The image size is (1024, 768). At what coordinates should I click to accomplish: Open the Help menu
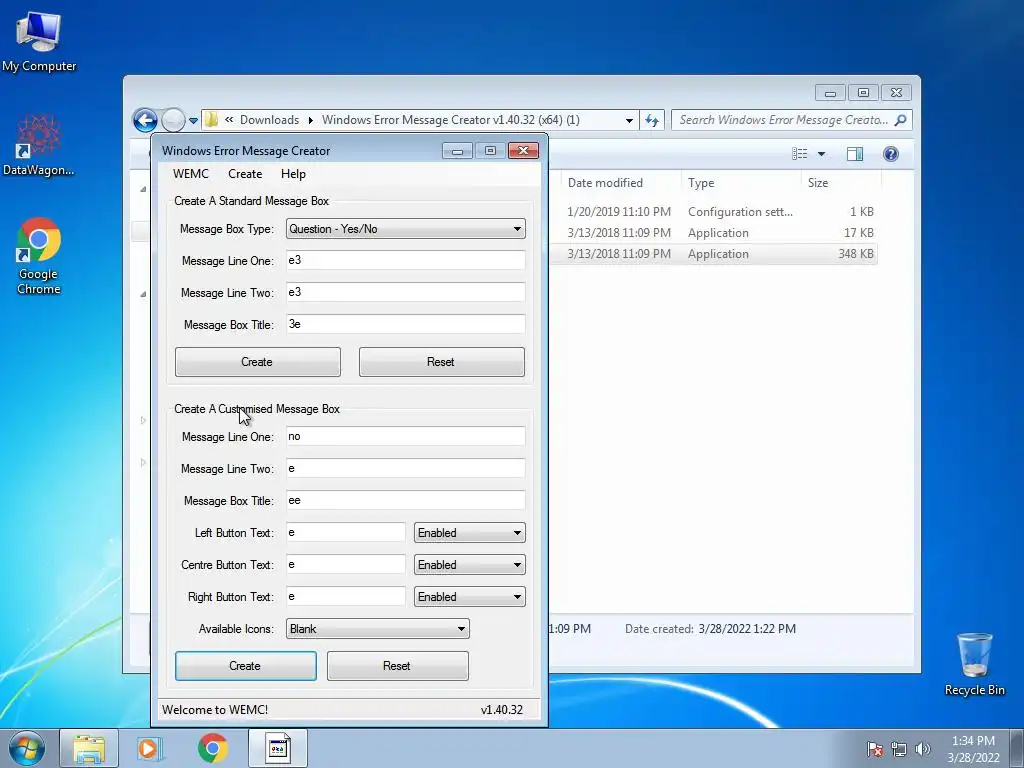[x=293, y=174]
